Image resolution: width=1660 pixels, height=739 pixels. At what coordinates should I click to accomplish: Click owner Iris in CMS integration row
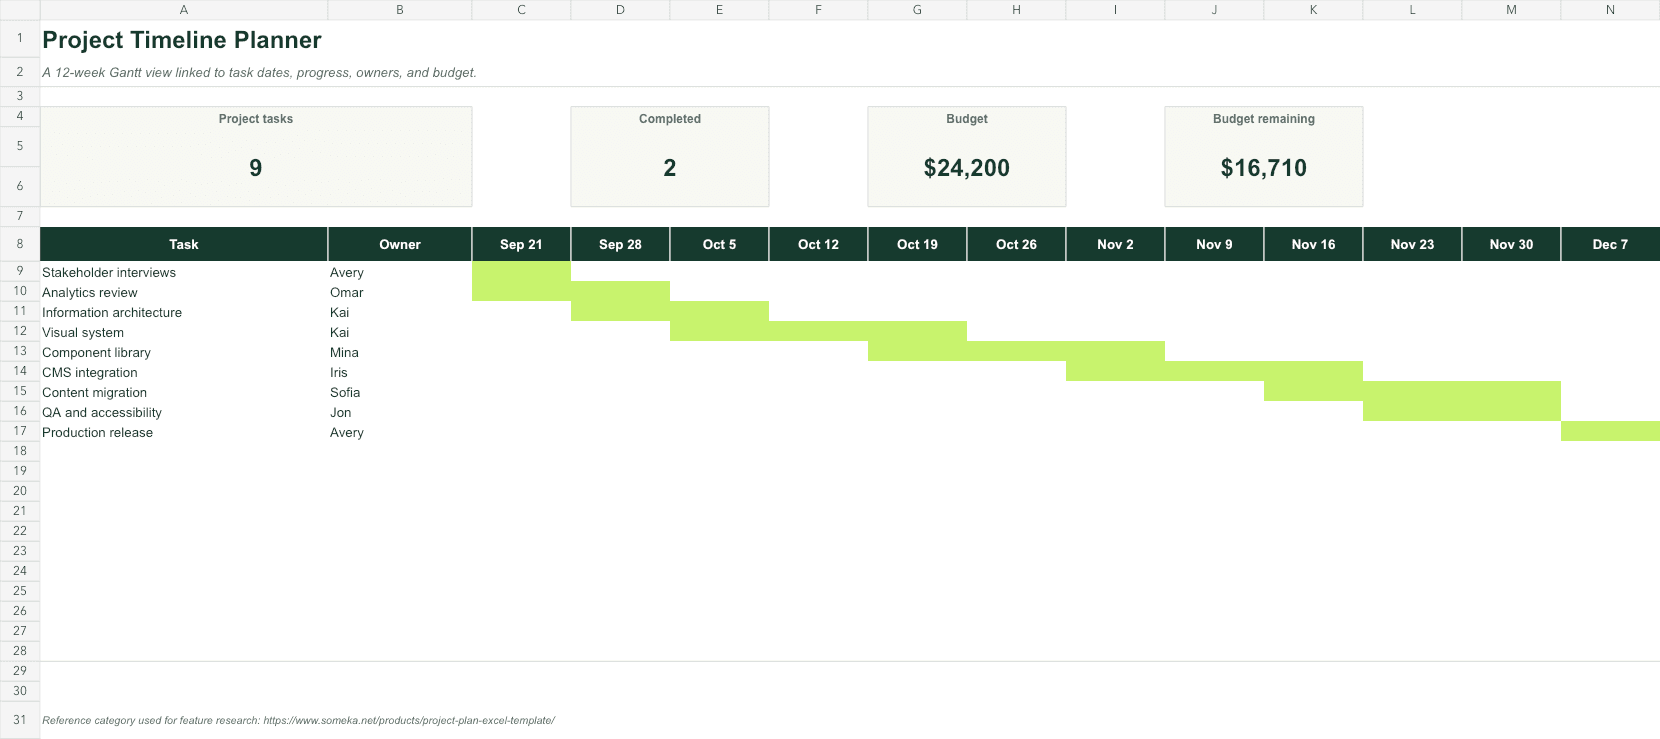pos(400,372)
